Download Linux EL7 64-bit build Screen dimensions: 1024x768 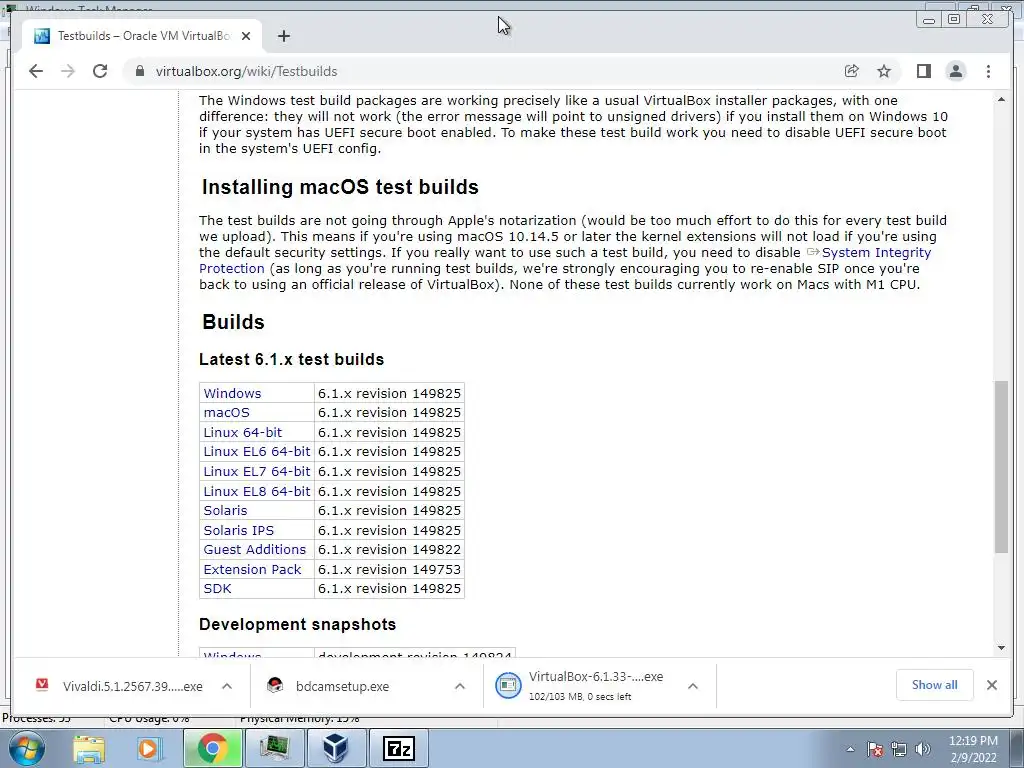pyautogui.click(x=257, y=471)
